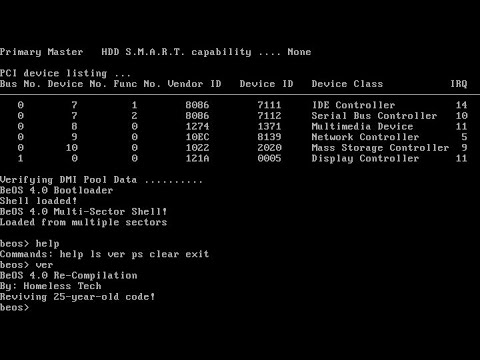Click the "Func No." column header
Image resolution: width=480 pixels, height=360 pixels.
click(137, 84)
